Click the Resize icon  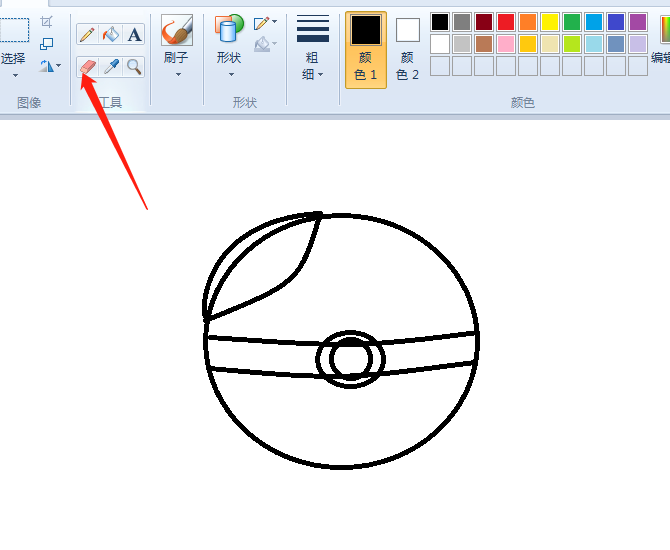point(46,44)
